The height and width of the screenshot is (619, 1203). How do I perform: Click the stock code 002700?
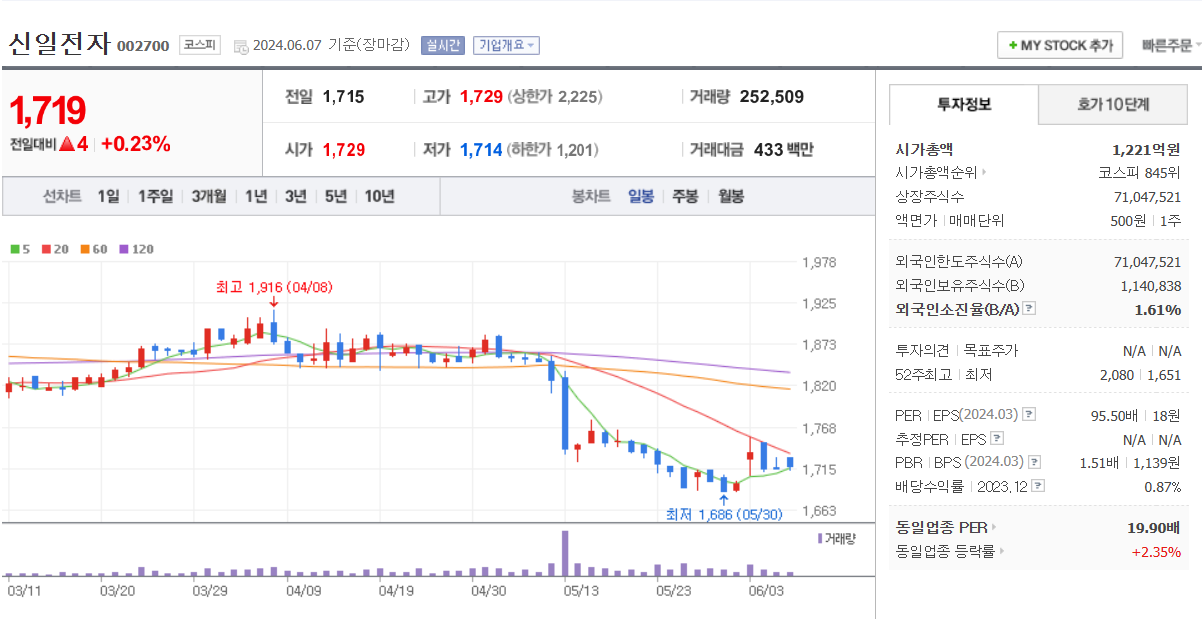click(143, 46)
